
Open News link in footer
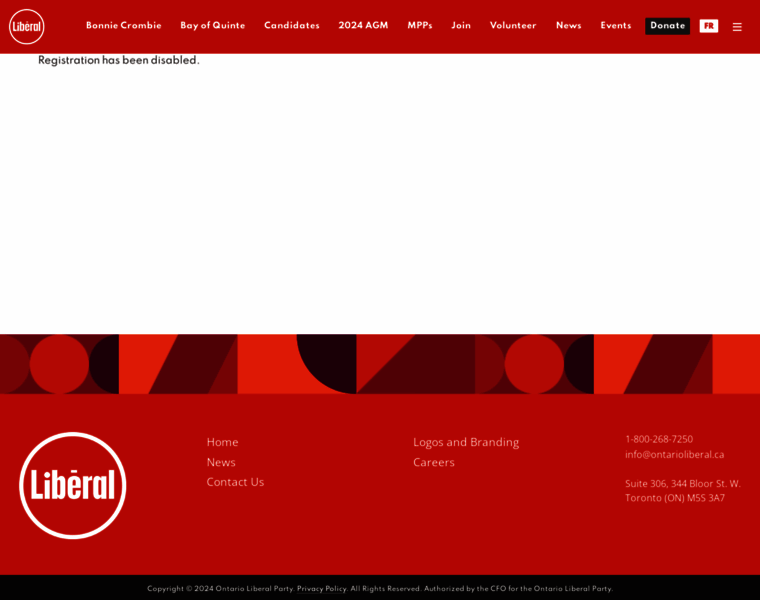(x=221, y=462)
